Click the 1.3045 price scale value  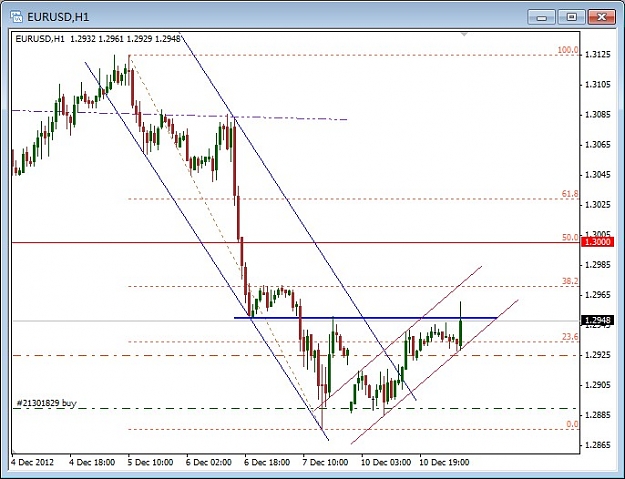click(x=597, y=175)
